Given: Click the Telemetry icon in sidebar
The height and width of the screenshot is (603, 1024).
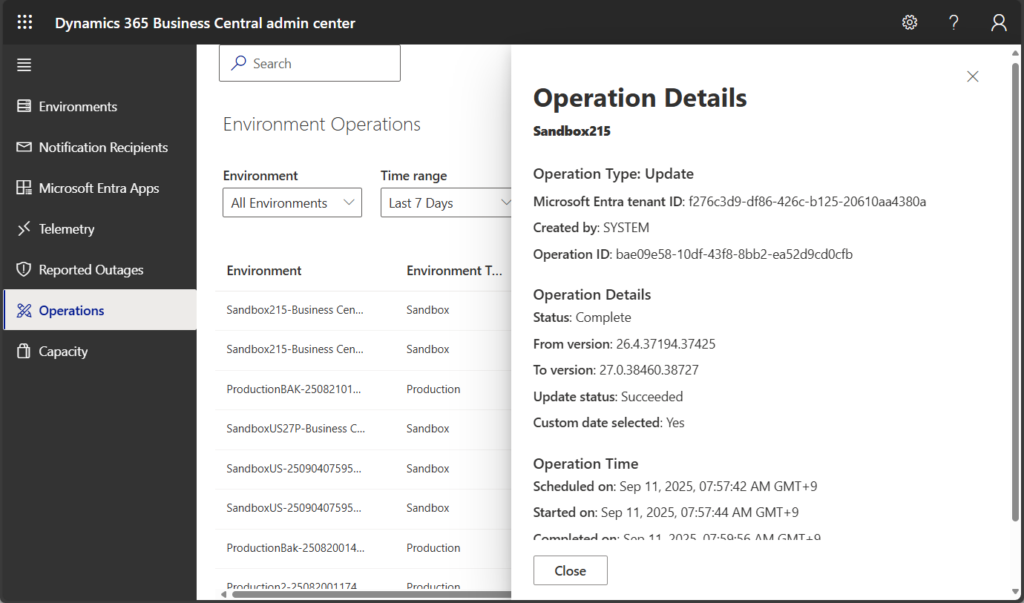Looking at the screenshot, I should pyautogui.click(x=24, y=229).
